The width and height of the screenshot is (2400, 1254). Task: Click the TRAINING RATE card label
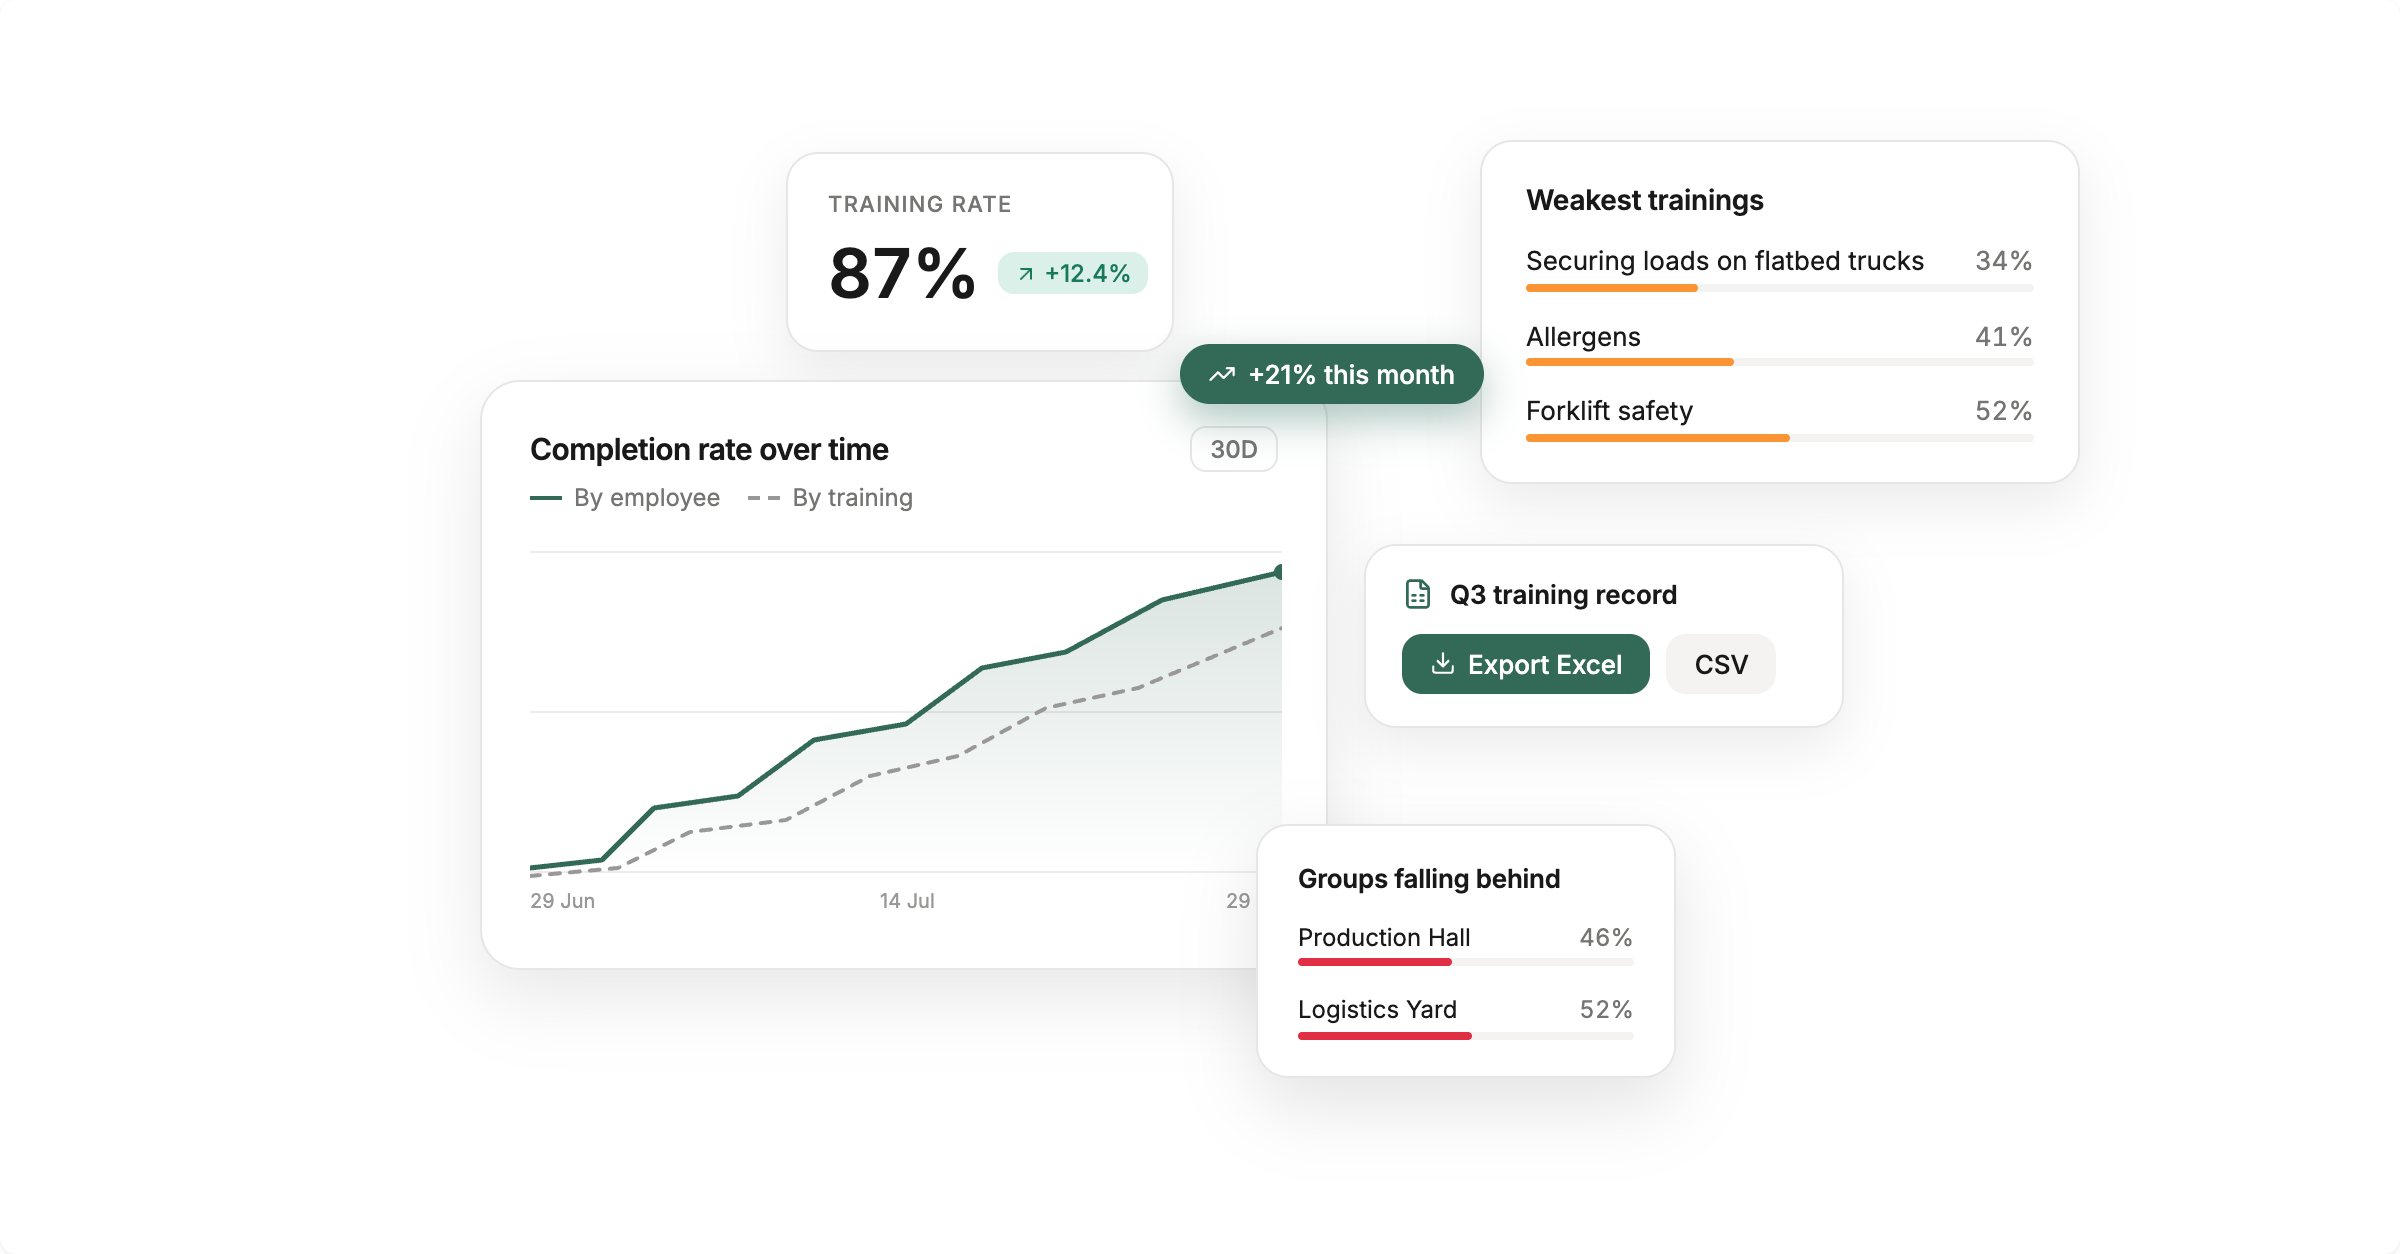tap(920, 204)
